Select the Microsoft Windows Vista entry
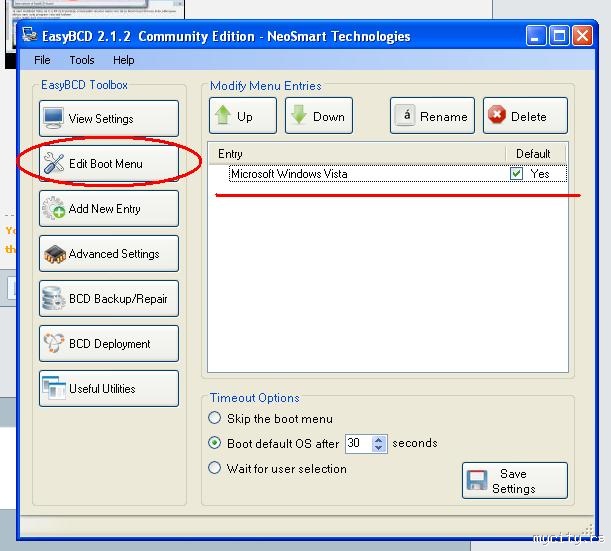The image size is (611, 551). point(397,174)
